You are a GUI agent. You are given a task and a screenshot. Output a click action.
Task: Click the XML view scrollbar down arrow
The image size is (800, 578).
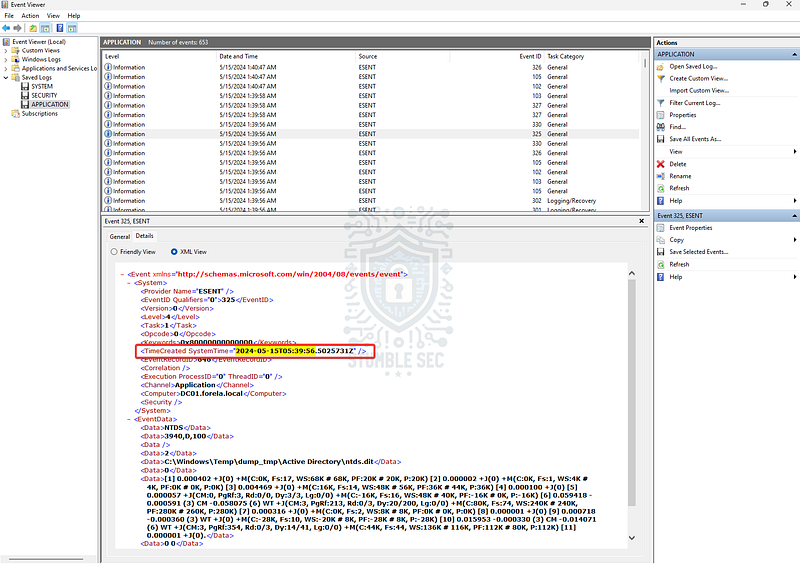632,538
